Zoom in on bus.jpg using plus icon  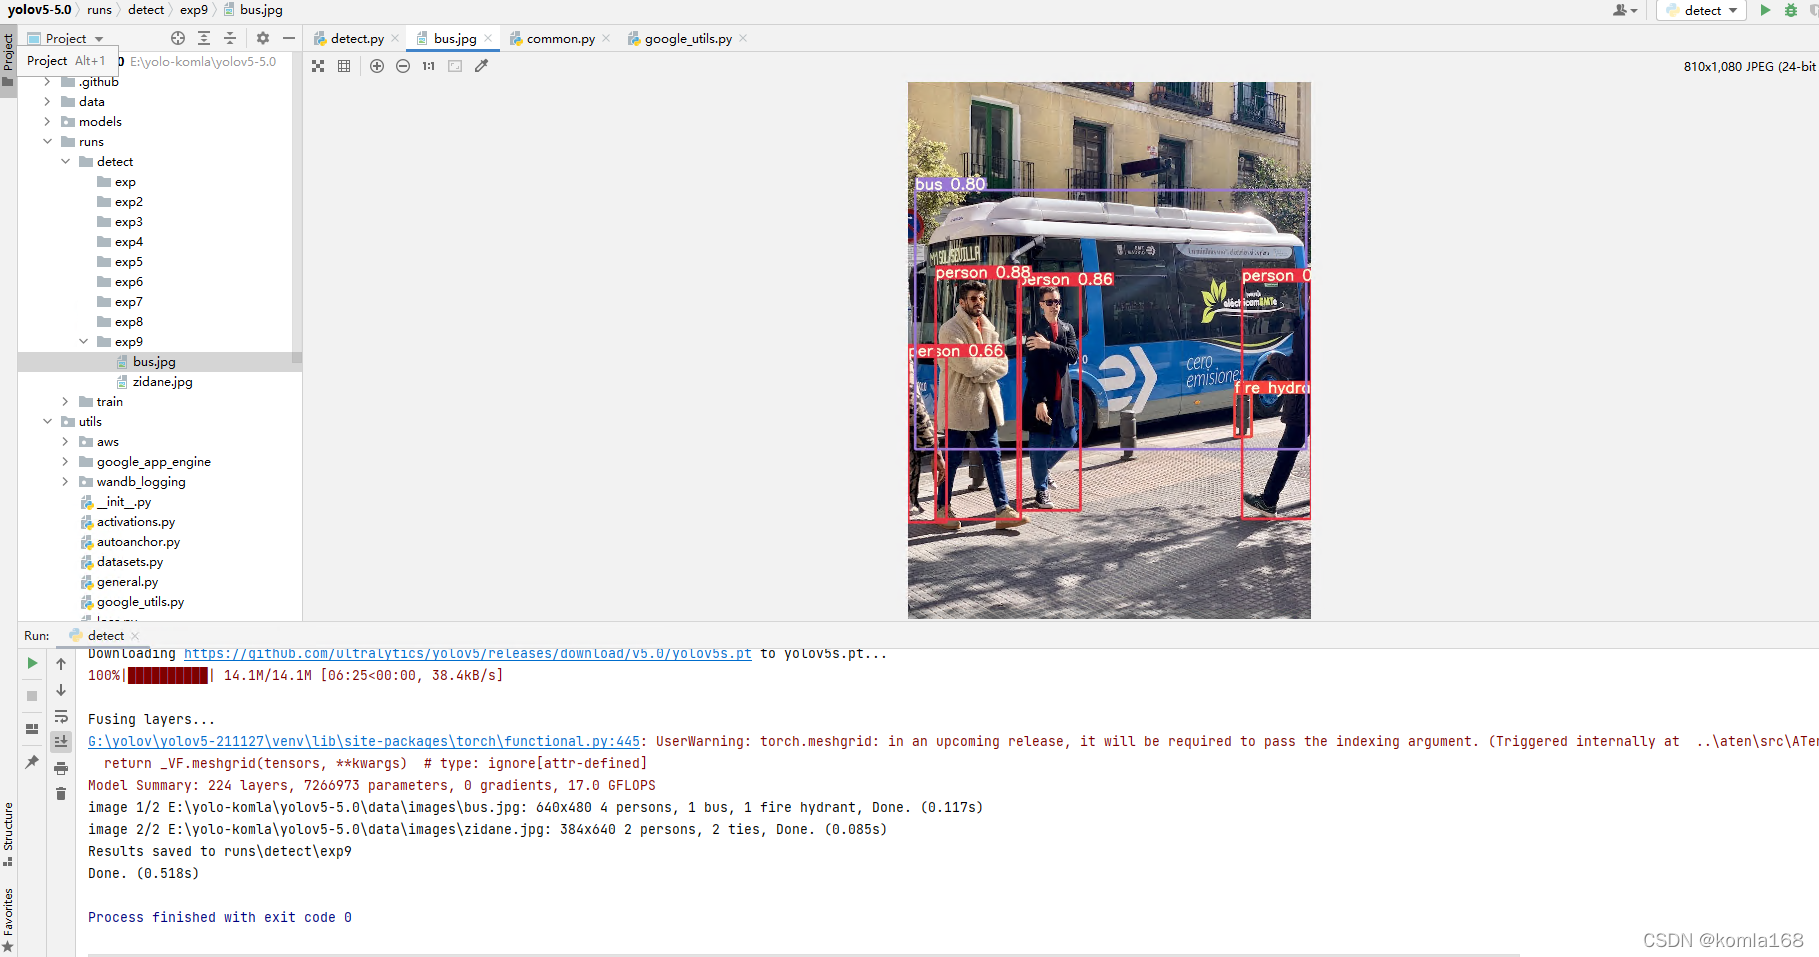[x=377, y=66]
